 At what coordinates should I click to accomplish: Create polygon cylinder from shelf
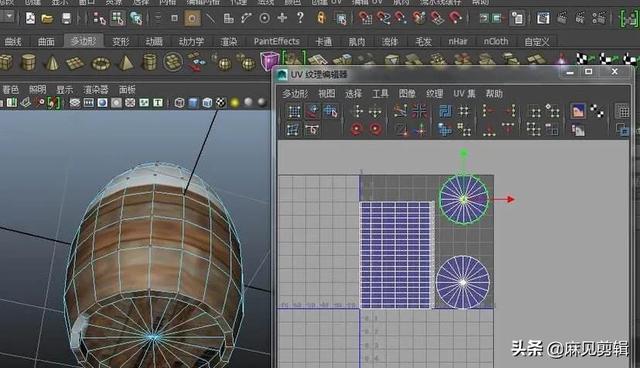tap(28, 63)
